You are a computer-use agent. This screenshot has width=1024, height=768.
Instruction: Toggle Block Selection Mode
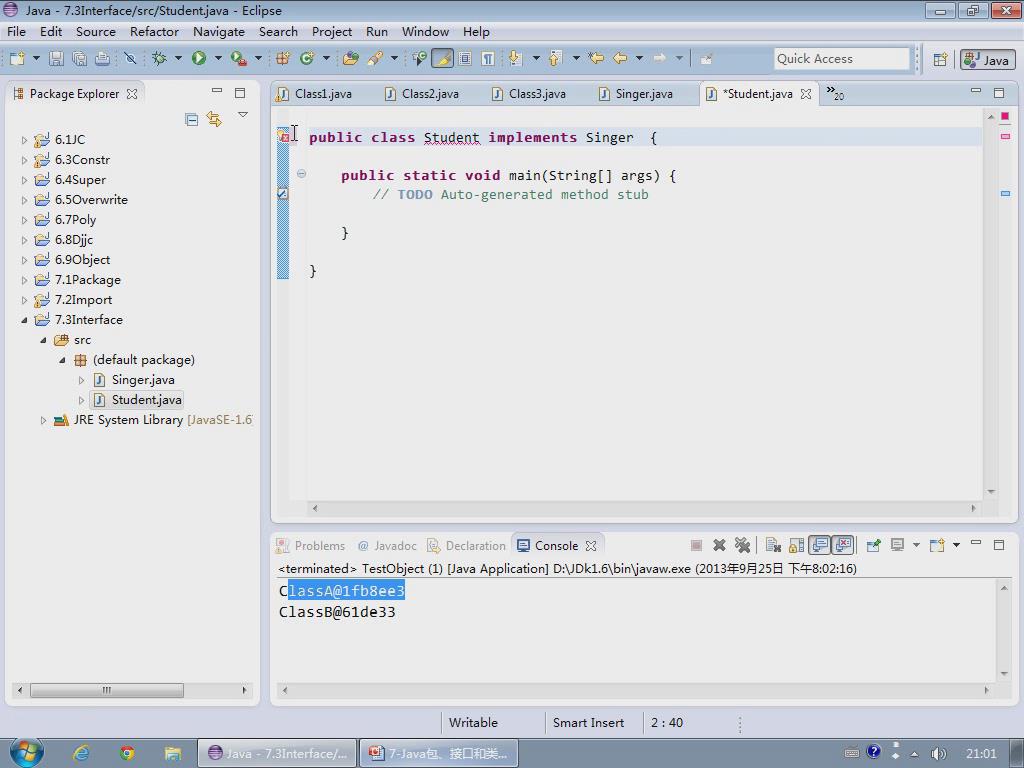tap(465, 59)
